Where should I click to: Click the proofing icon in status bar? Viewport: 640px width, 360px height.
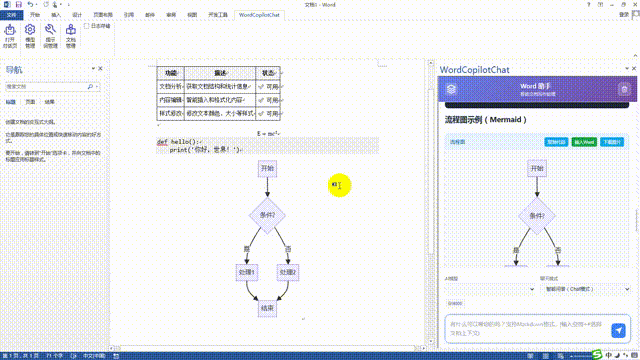[x=74, y=356]
